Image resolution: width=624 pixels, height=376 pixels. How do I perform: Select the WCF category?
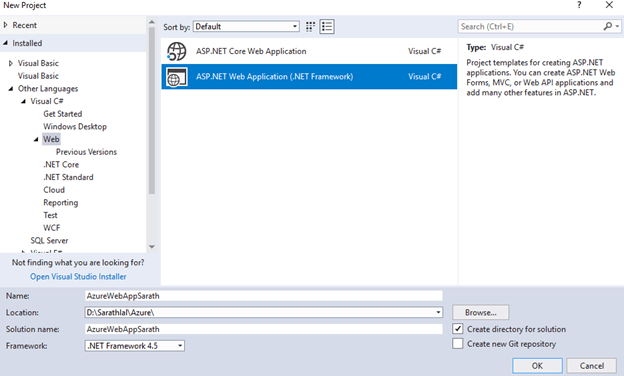52,228
